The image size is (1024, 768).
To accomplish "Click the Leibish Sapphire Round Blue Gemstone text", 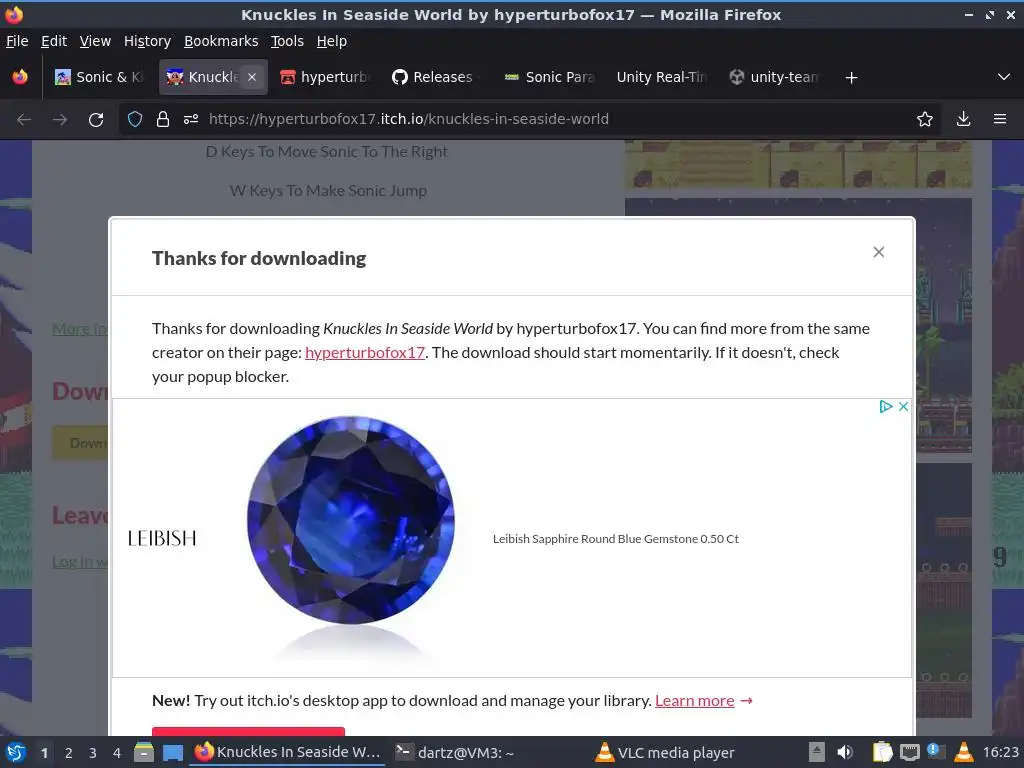I will pos(615,539).
